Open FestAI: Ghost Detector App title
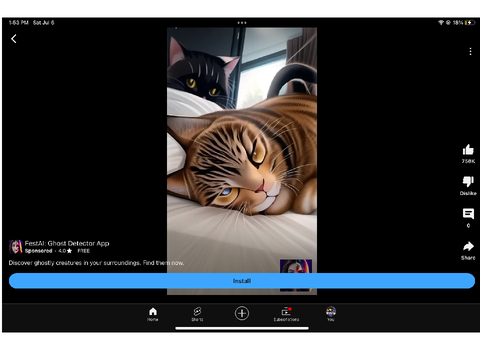Viewport: 480px width, 360px height. [x=67, y=243]
